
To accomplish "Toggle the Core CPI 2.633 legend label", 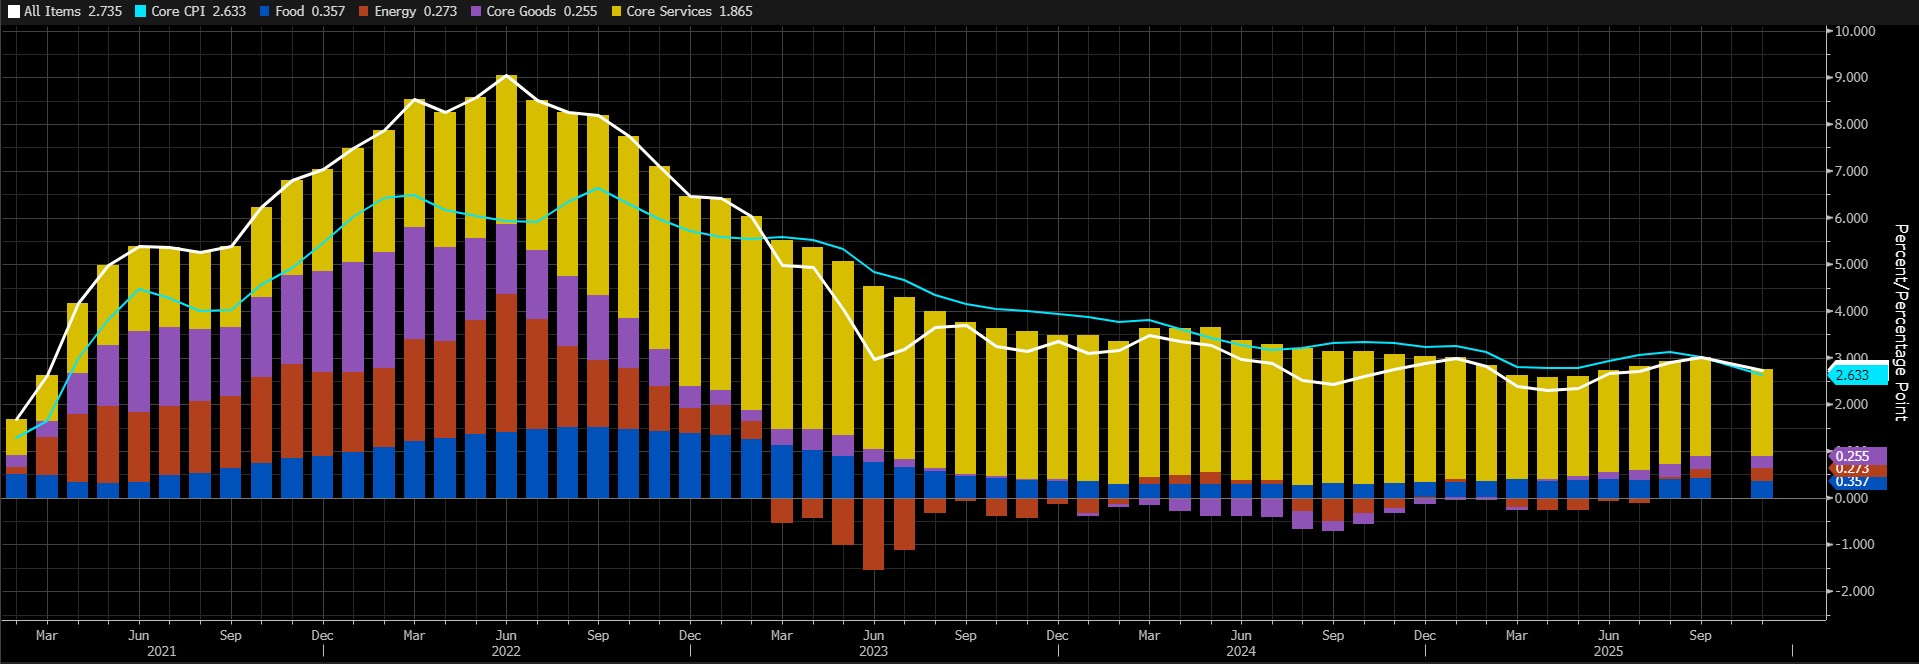I will 198,12.
